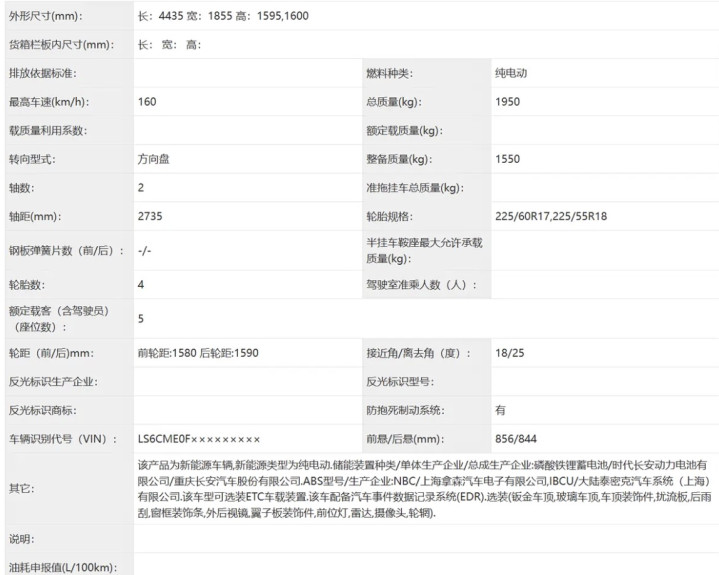Screen dimensions: 719x575
Task: Select the 接近角/离去角 label
Action: 418,353
